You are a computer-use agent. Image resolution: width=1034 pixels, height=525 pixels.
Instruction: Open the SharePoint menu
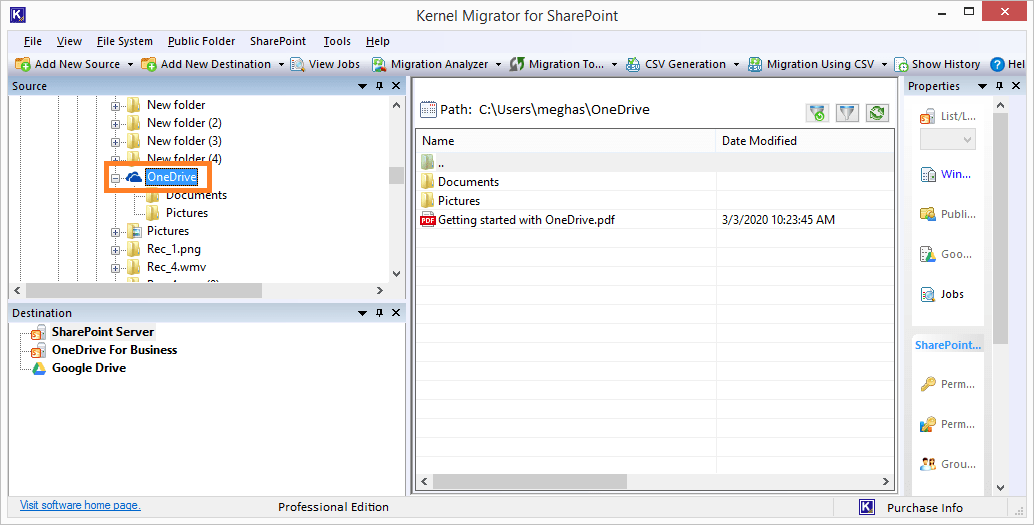click(278, 41)
